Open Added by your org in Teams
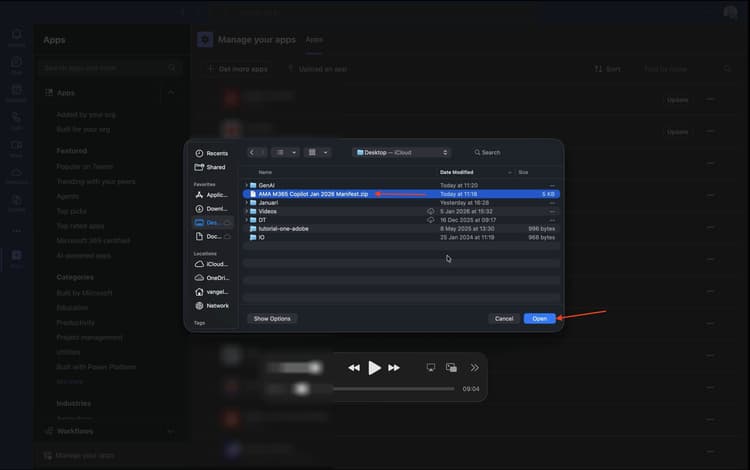The height and width of the screenshot is (470, 750). point(86,115)
